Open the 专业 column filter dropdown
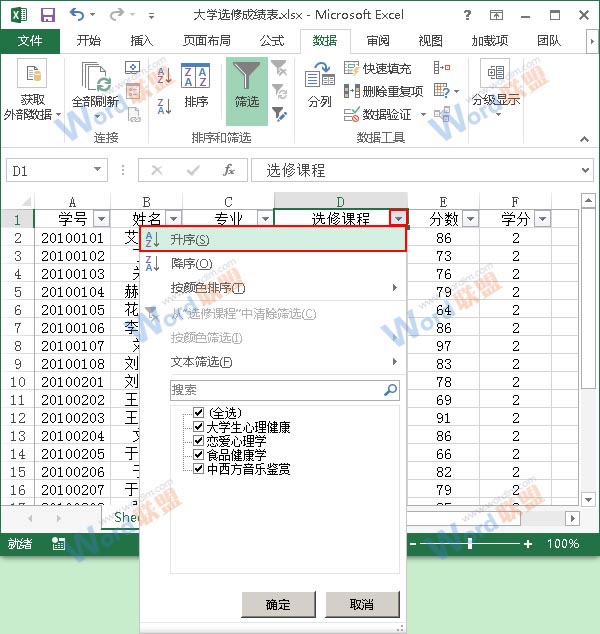 tap(266, 219)
